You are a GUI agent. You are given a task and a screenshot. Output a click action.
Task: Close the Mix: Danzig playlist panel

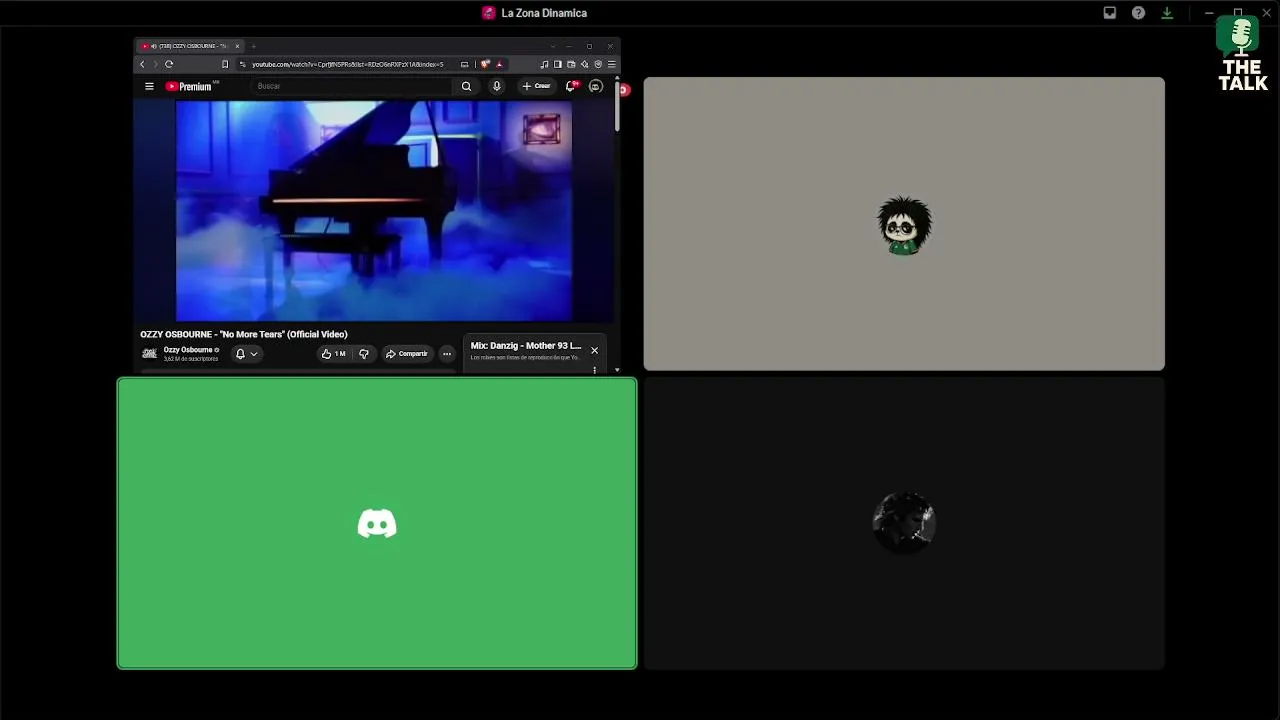594,350
